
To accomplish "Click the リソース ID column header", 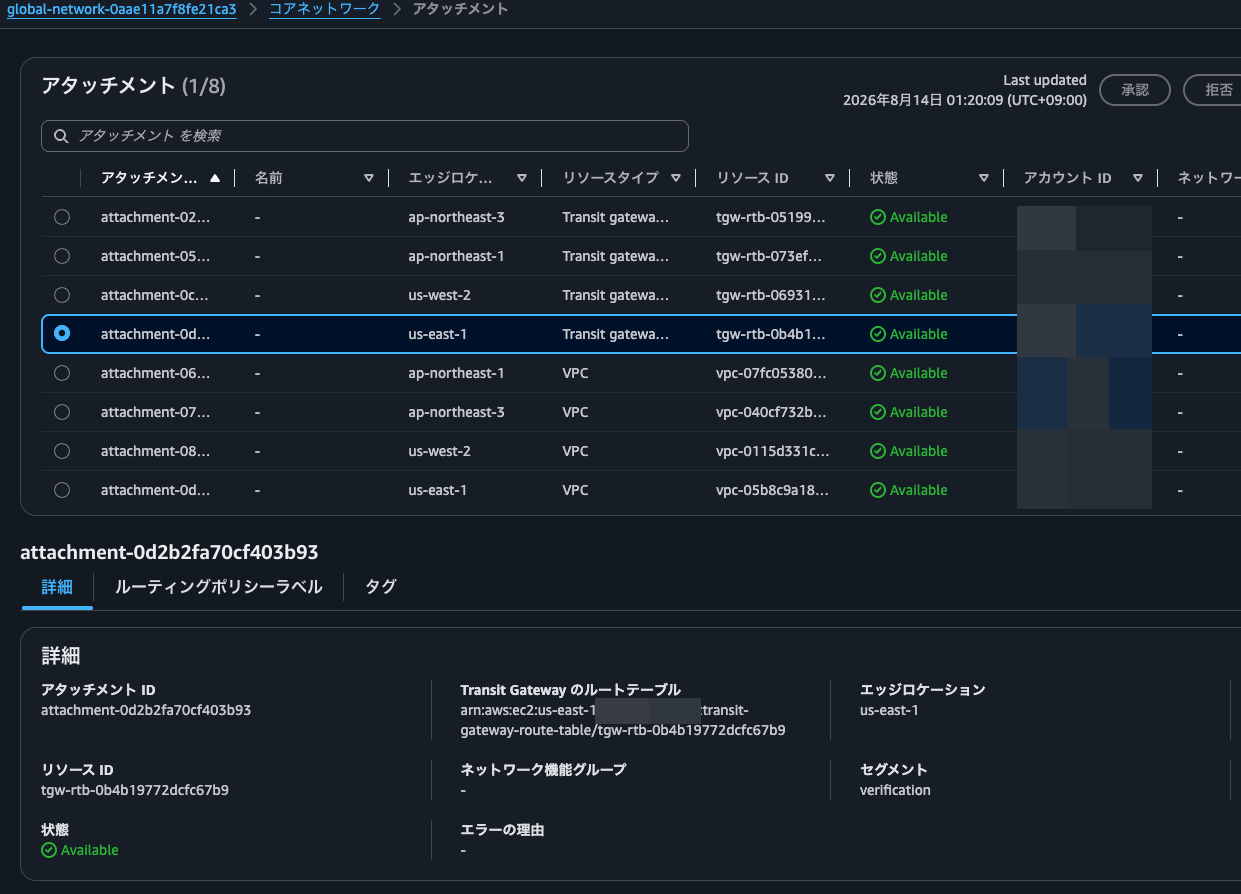I will click(753, 178).
